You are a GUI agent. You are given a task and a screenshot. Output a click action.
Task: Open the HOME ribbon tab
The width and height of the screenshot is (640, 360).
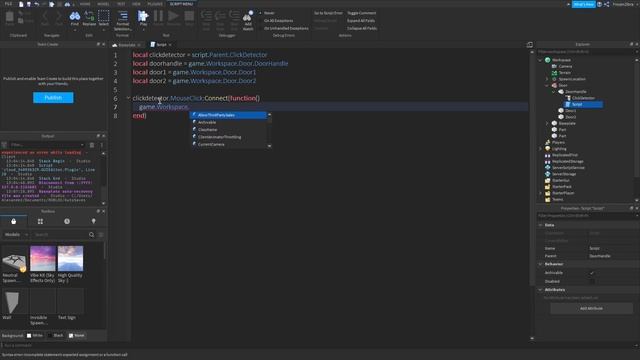(x=85, y=4)
